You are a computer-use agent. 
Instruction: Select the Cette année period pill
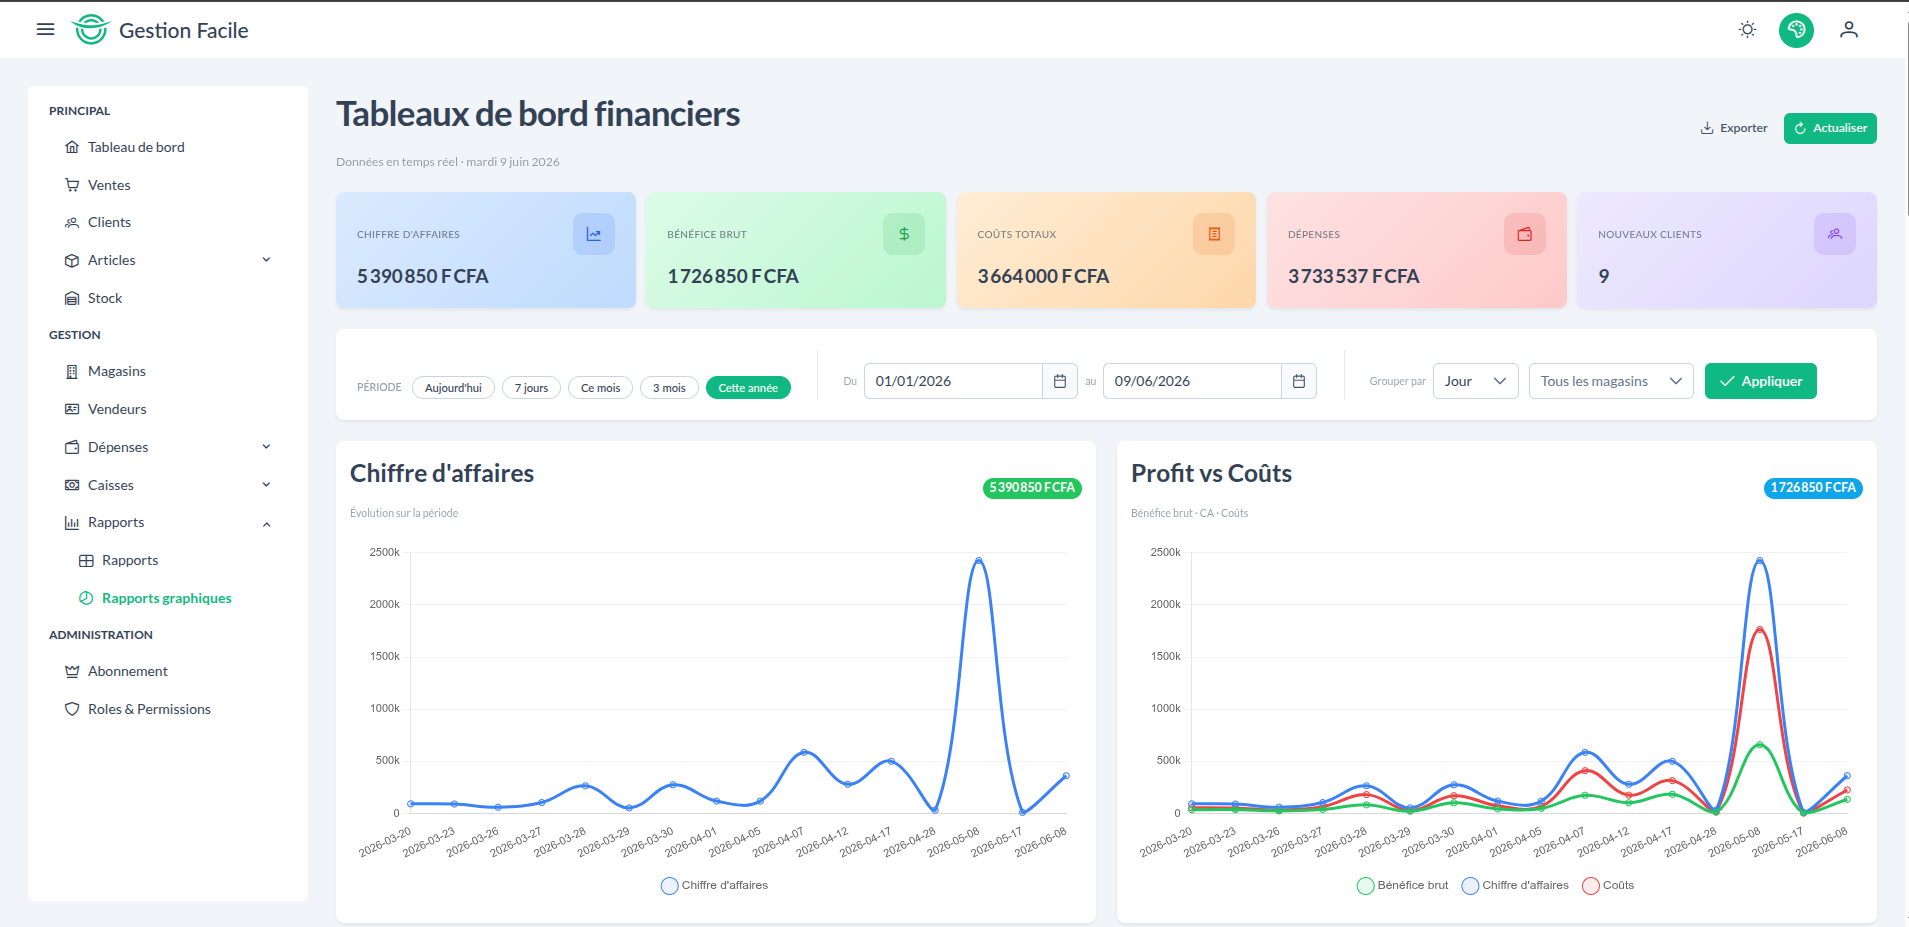pyautogui.click(x=748, y=388)
